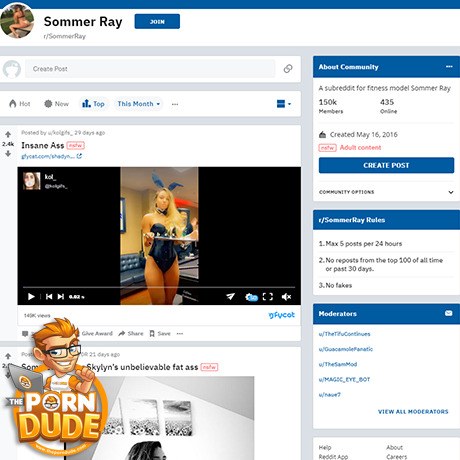Viewport: 460px width, 460px height.
Task: Open moderator u/TheTifuContinues profile
Action: (344, 334)
